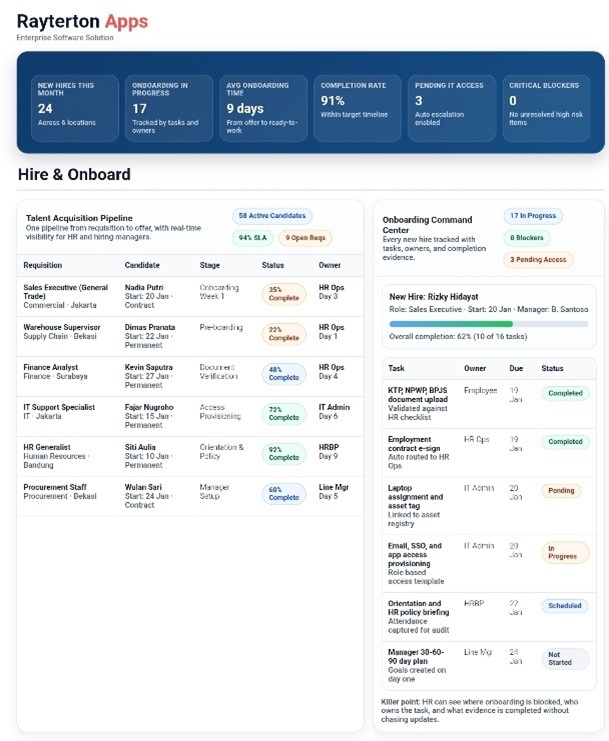
Task: Click the 94% SLA badge
Action: (253, 238)
